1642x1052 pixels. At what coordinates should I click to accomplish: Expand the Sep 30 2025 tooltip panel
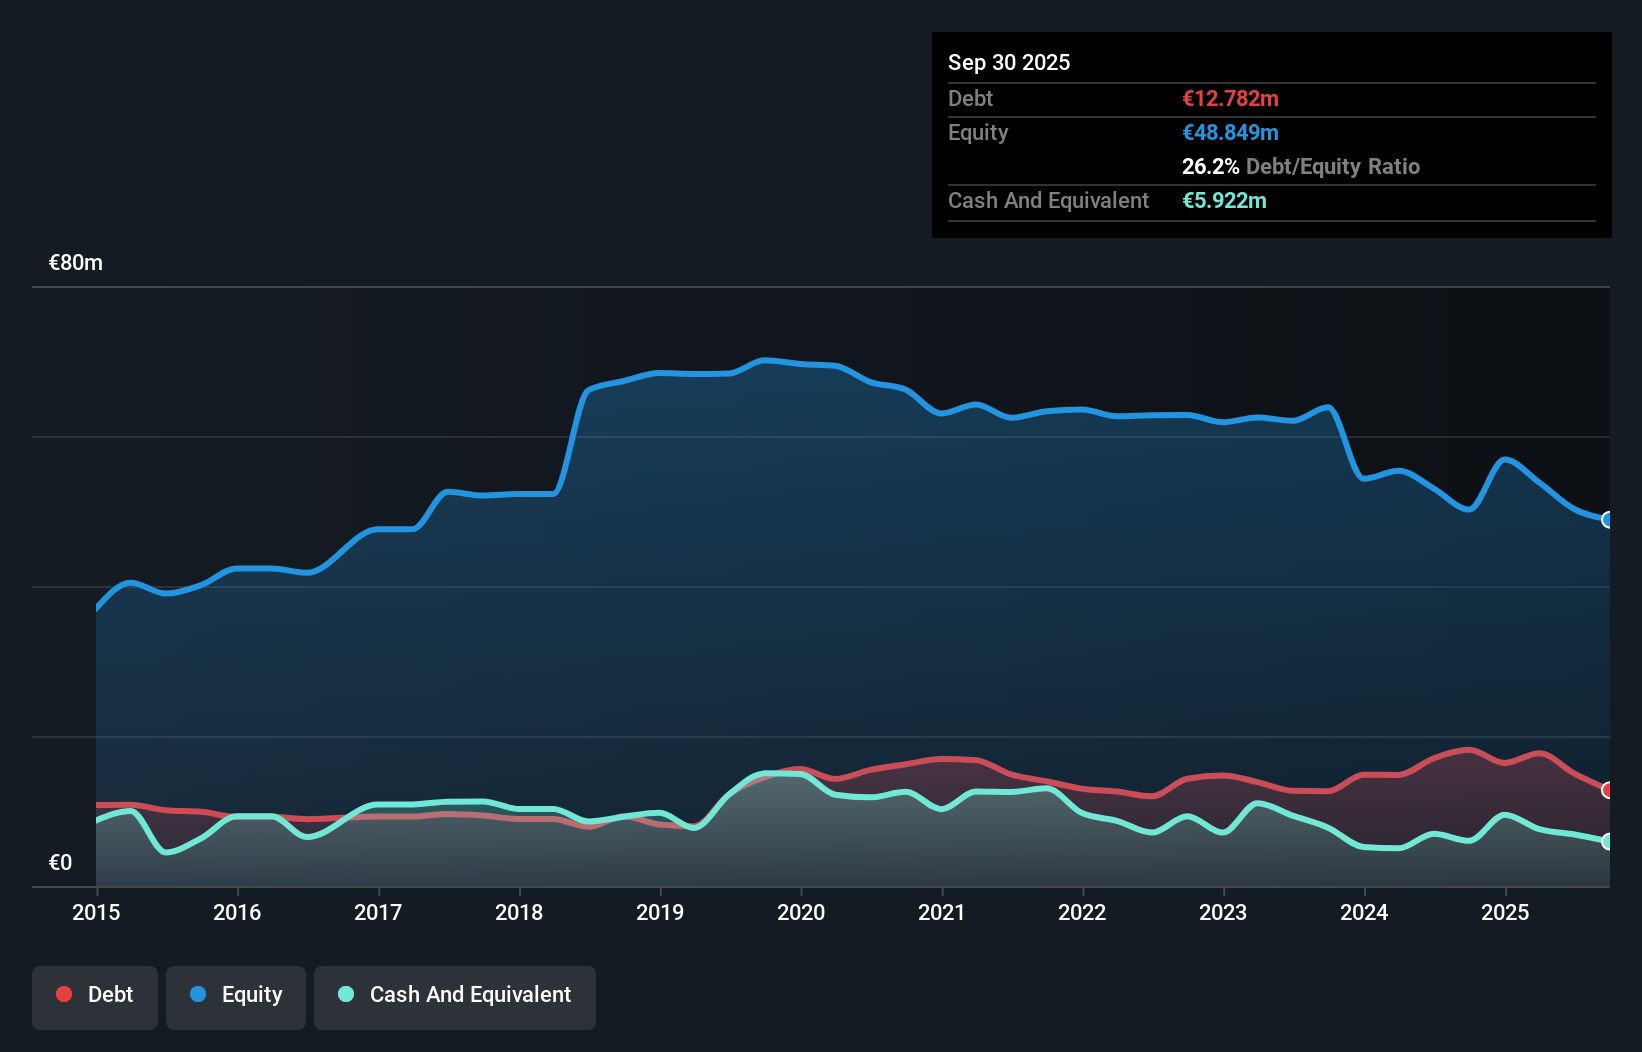click(x=1009, y=62)
